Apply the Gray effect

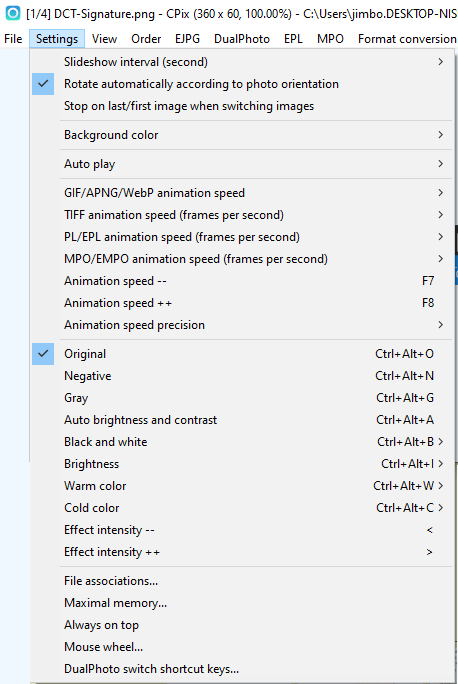pos(242,398)
